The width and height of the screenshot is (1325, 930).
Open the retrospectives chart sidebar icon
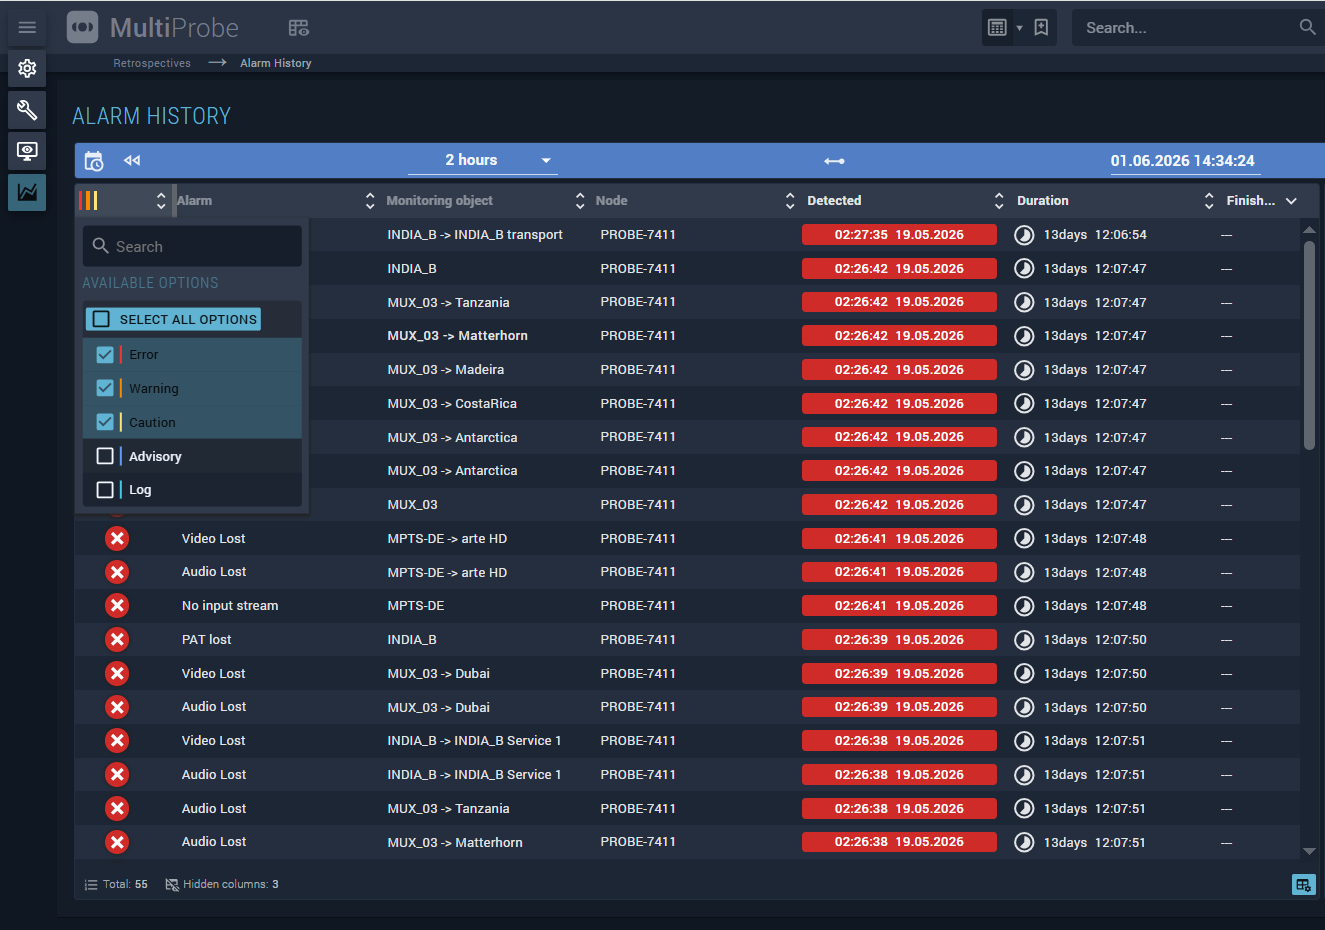(27, 192)
